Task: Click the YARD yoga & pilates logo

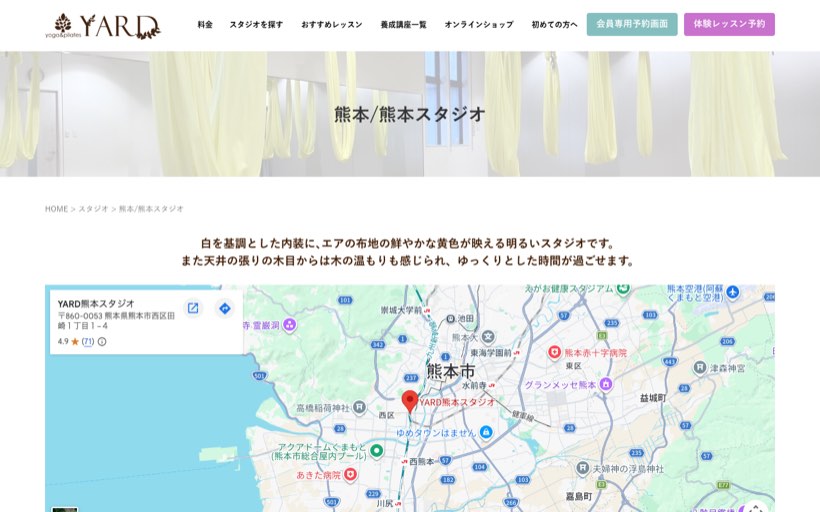Action: tap(103, 26)
